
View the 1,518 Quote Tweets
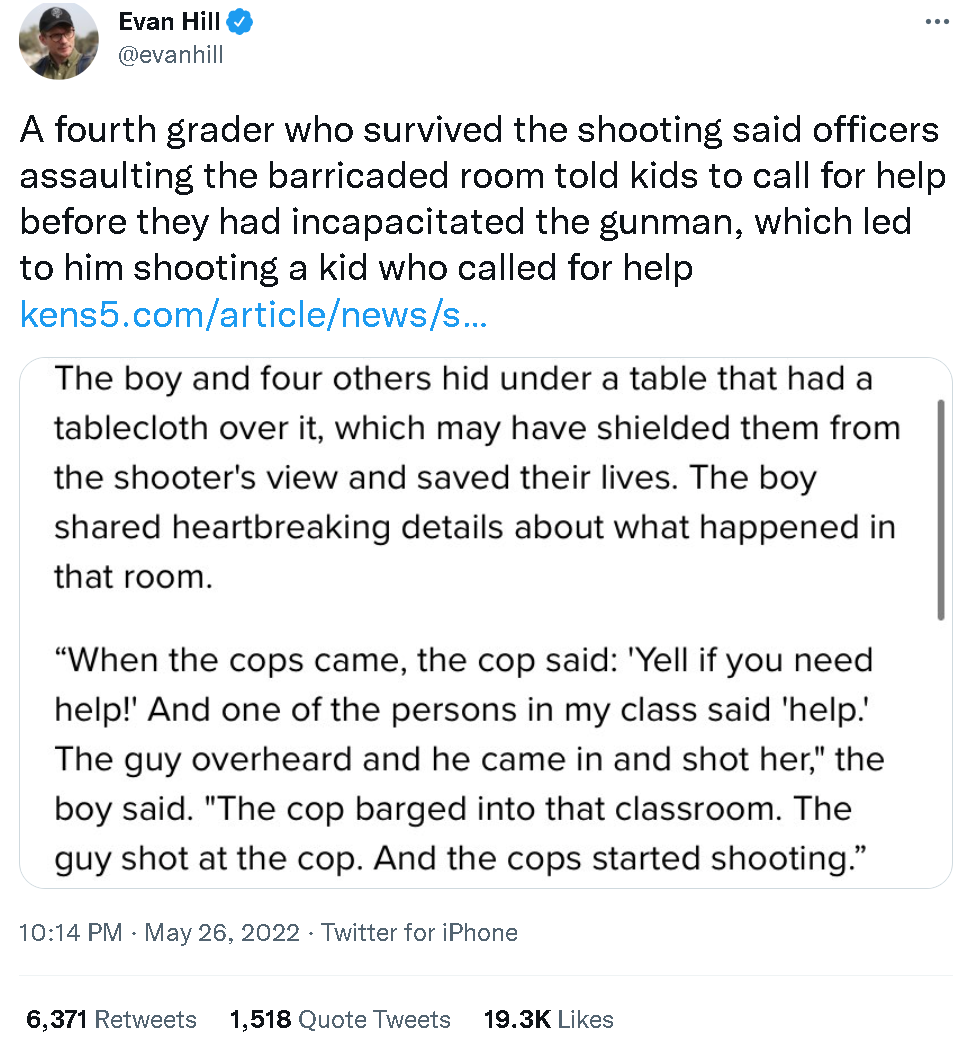[x=340, y=1020]
